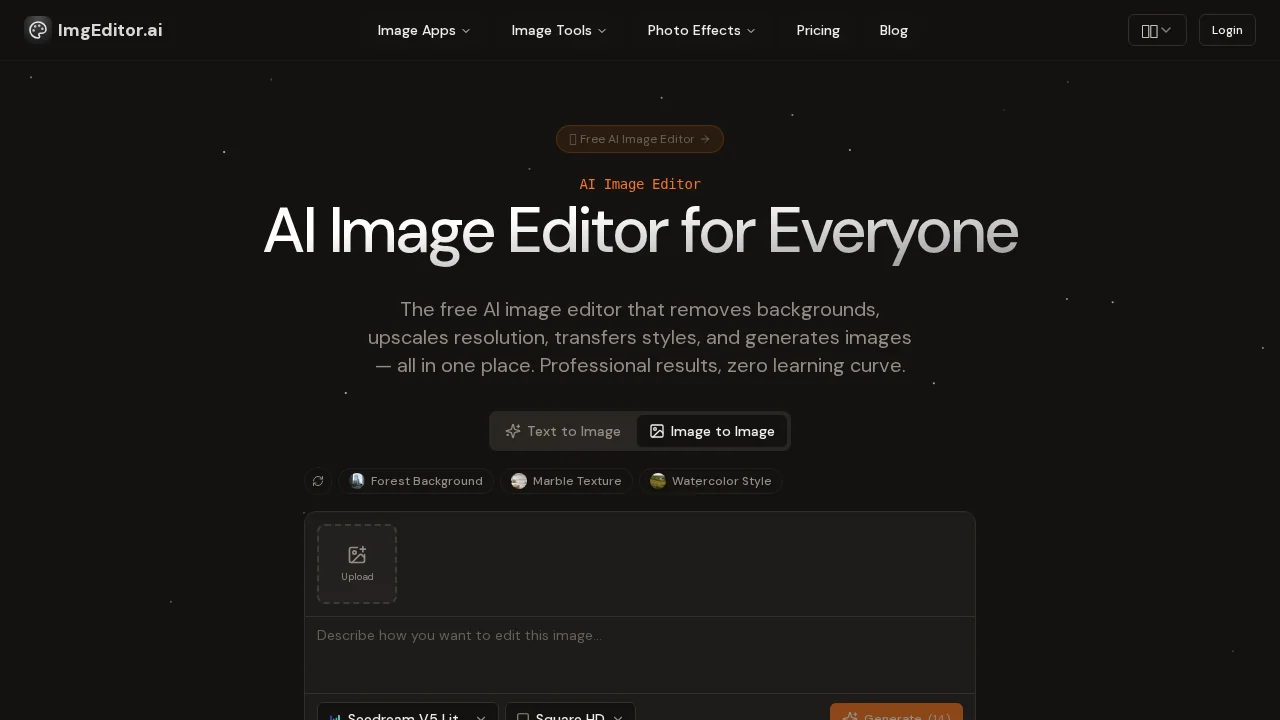Click the Free AI Image Editor badge
1280x720 pixels.
tap(640, 139)
